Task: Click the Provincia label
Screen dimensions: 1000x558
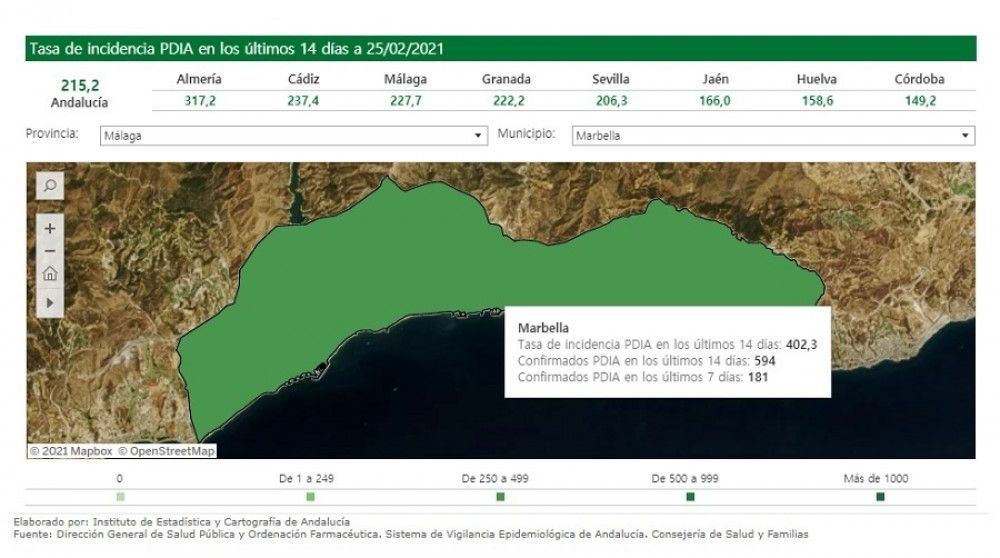Action: point(52,134)
